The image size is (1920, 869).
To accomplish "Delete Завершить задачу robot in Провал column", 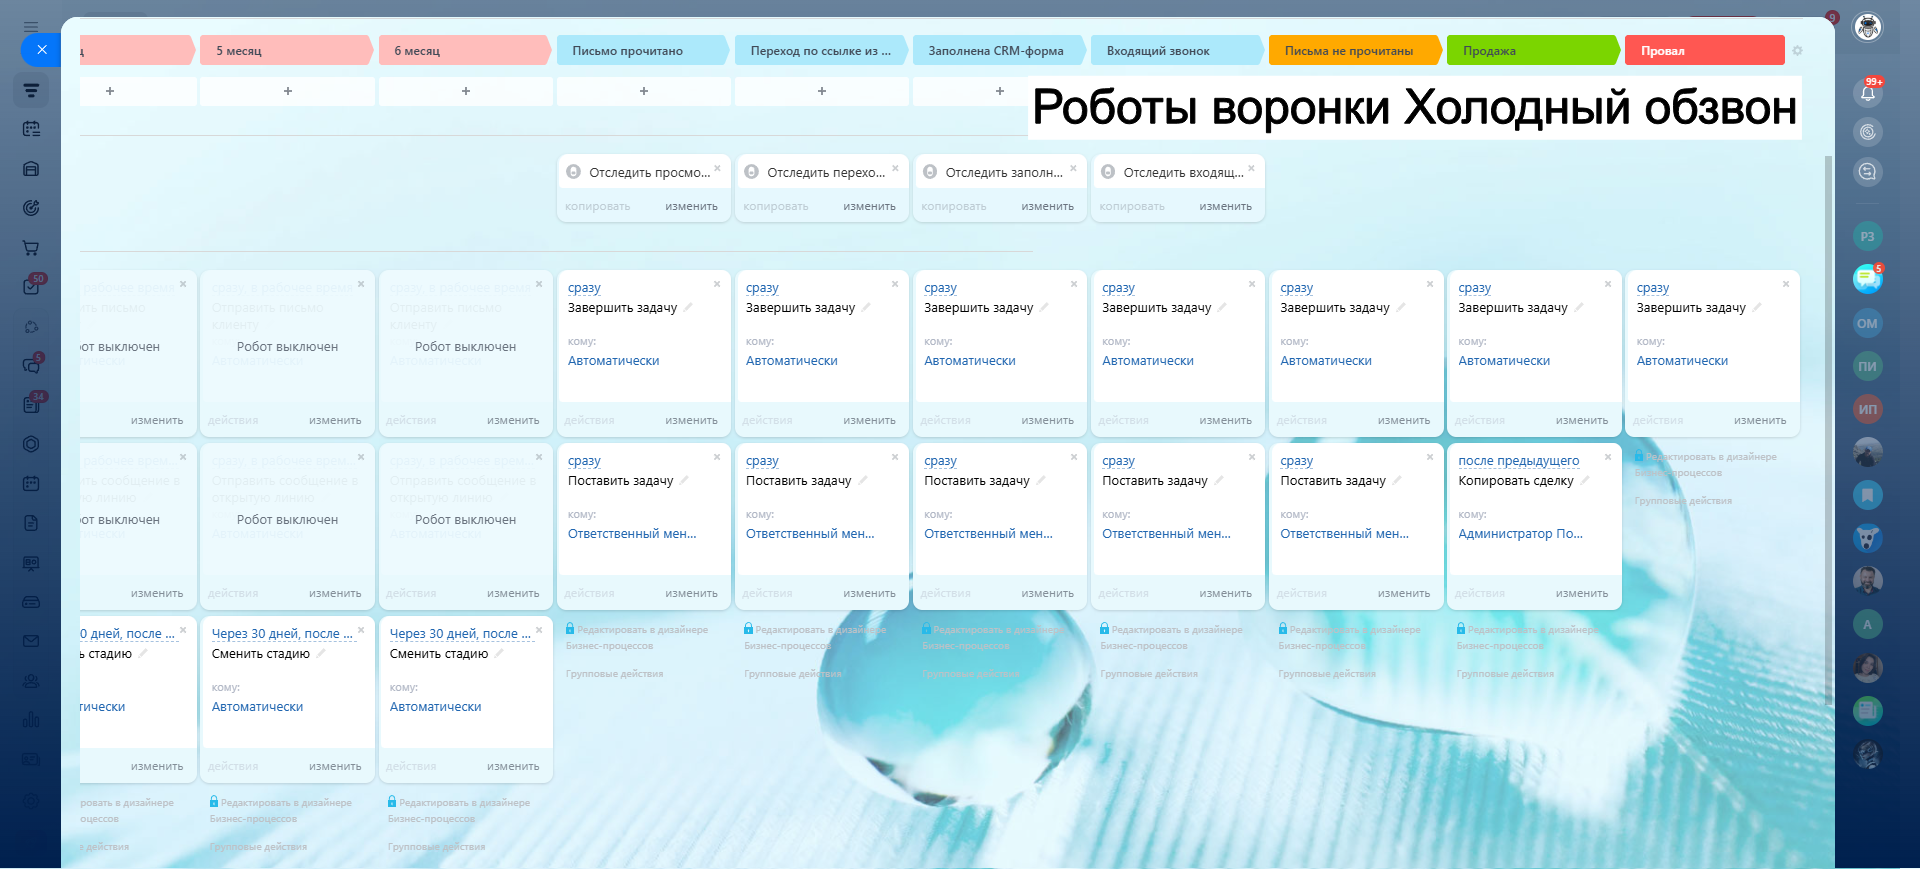I will pyautogui.click(x=1786, y=284).
